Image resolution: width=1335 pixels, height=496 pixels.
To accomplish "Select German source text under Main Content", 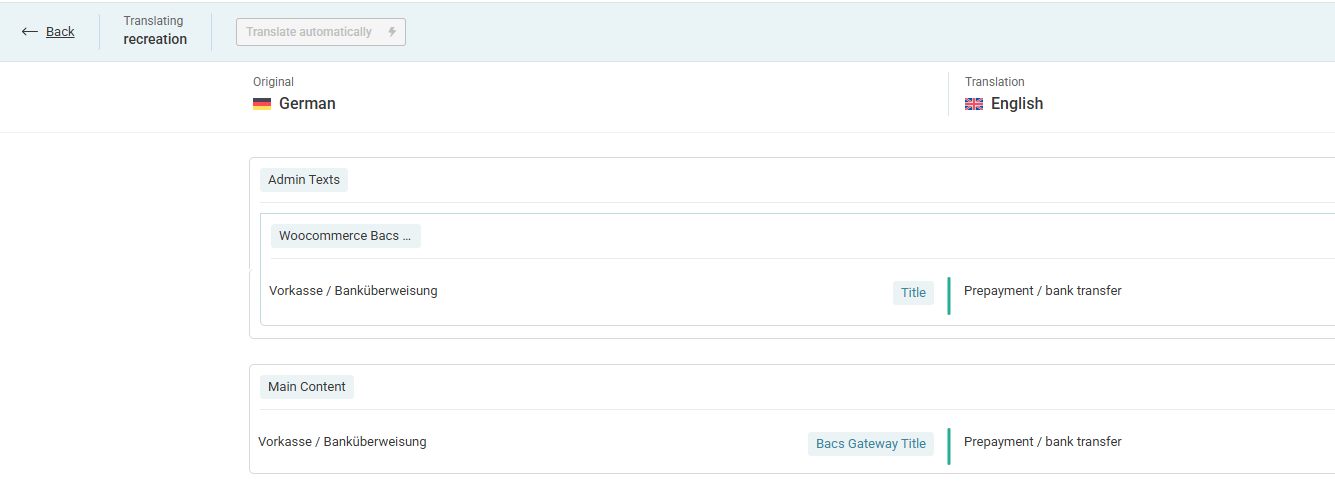I will coord(342,442).
